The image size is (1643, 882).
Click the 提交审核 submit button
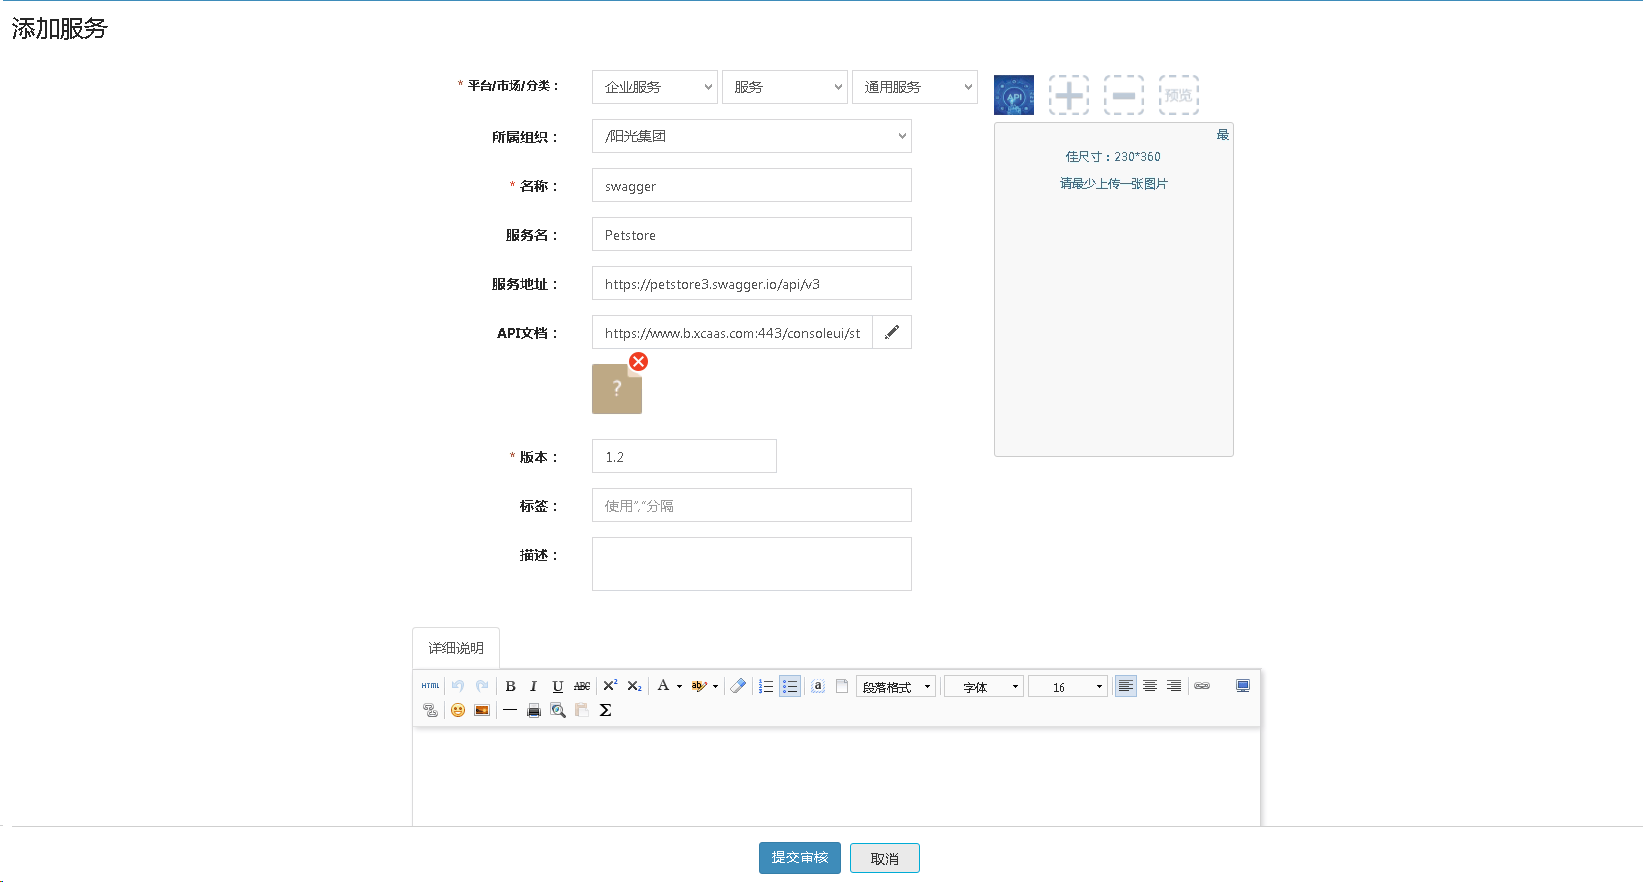799,858
